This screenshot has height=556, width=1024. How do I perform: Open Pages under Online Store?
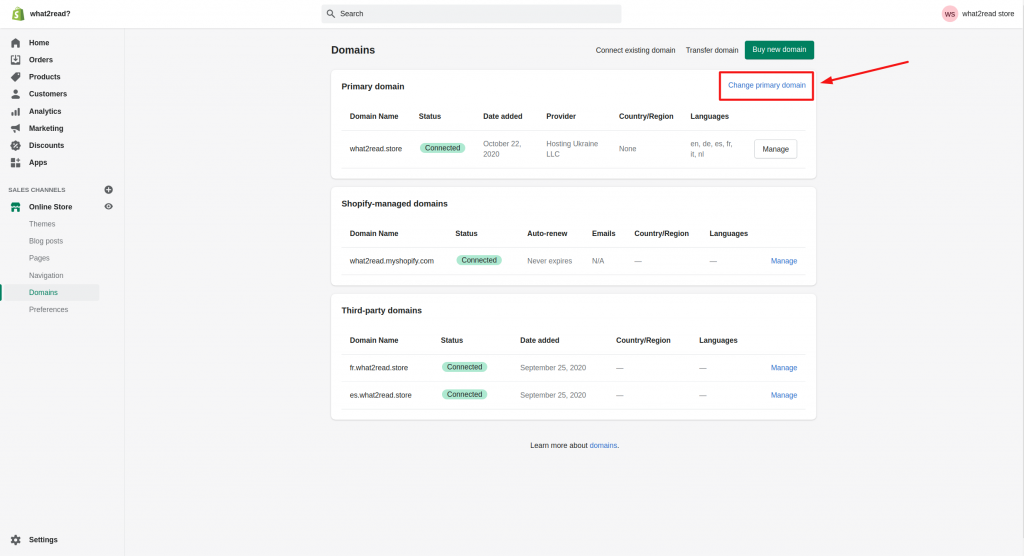tap(39, 258)
